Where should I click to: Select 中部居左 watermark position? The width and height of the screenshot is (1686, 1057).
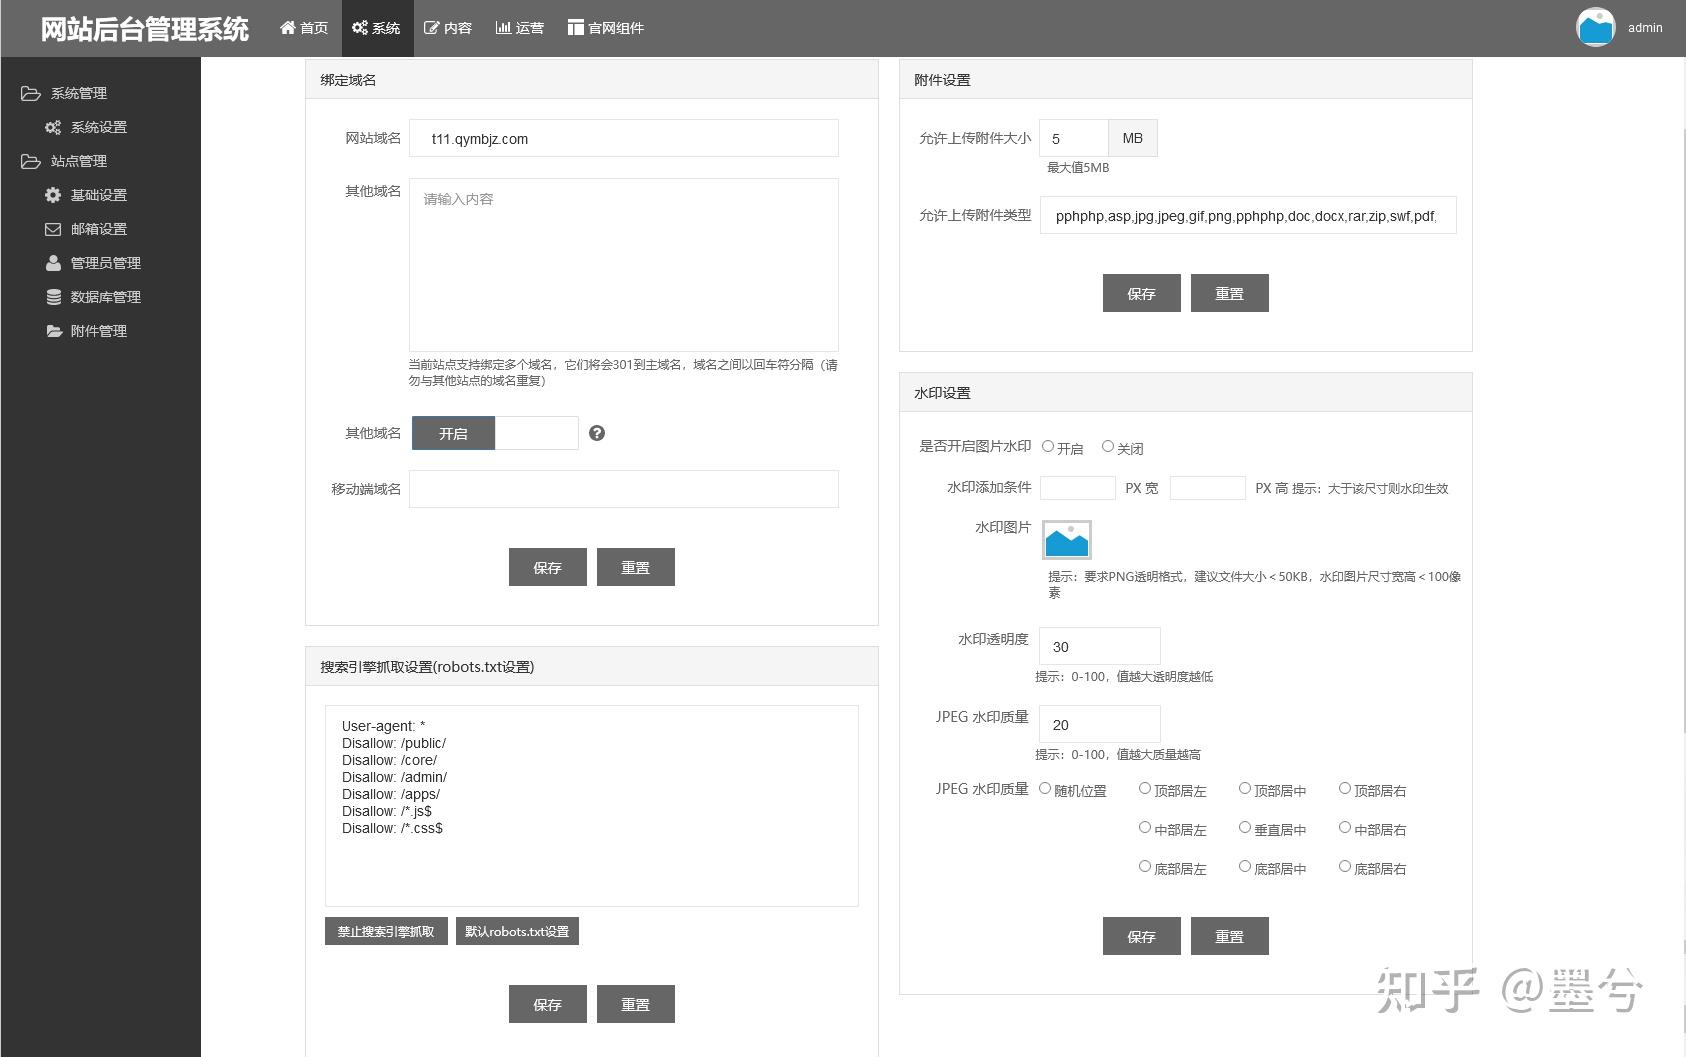(1145, 828)
